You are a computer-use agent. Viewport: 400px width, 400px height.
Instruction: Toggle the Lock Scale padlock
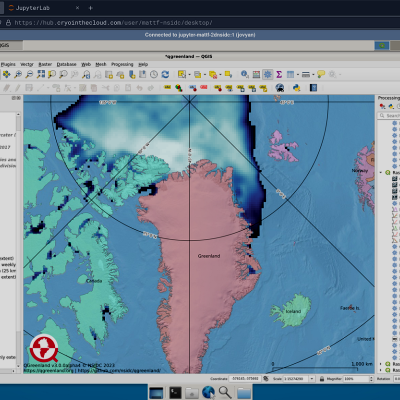click(x=322, y=379)
